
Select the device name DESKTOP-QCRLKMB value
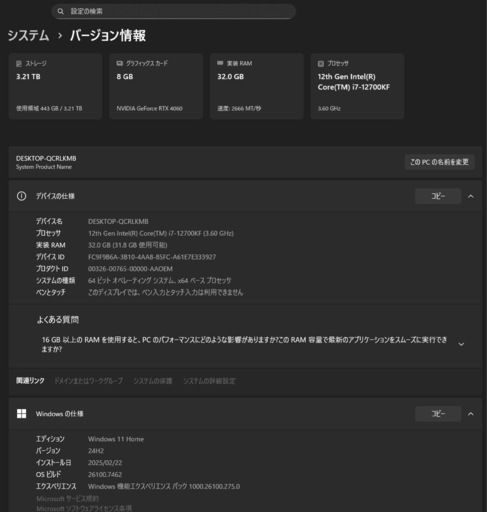click(x=118, y=221)
